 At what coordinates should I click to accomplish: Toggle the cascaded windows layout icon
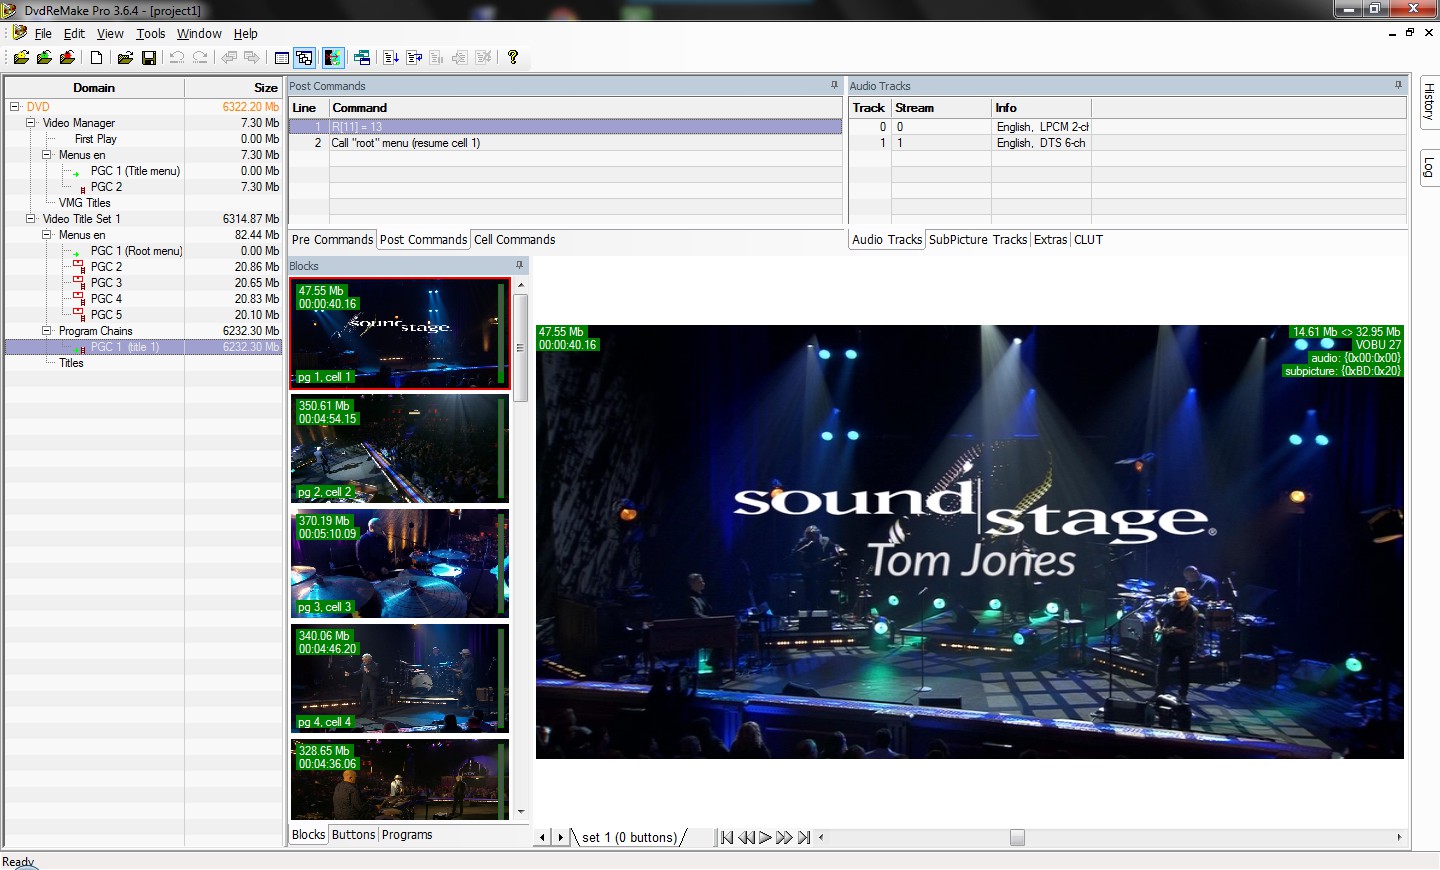point(305,58)
